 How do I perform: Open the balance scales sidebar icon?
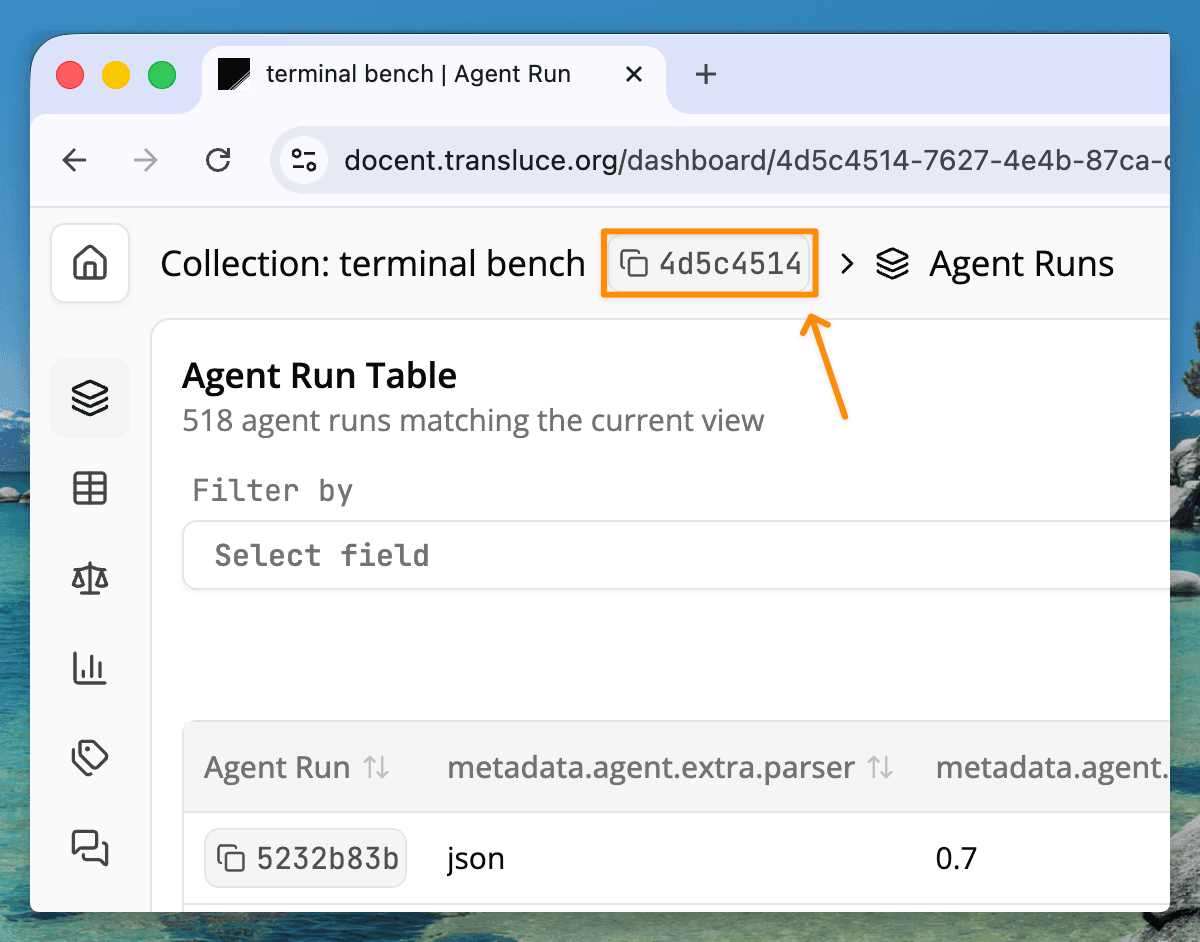pos(90,578)
